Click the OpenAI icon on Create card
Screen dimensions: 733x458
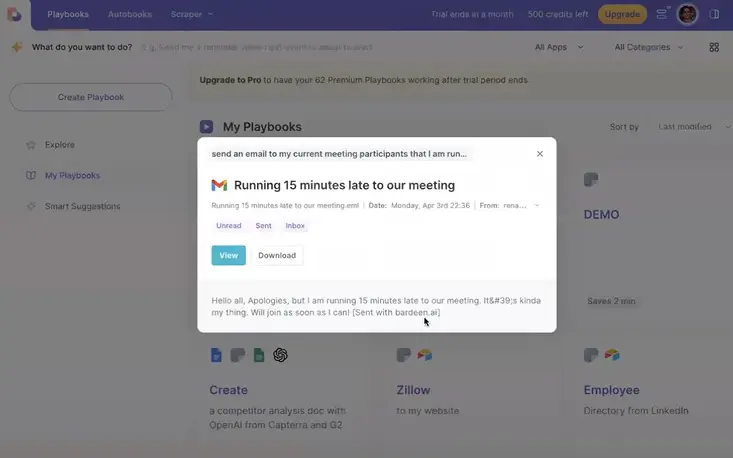280,355
